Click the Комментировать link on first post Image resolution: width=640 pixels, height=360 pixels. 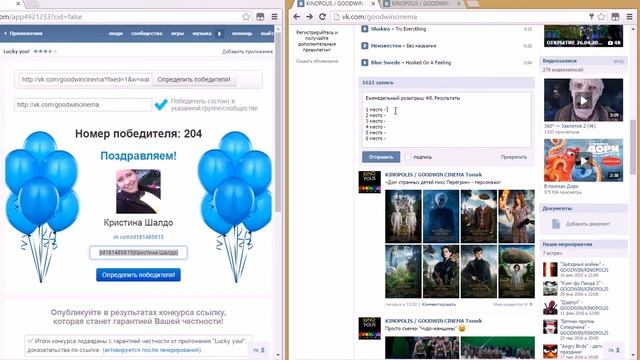tap(439, 304)
